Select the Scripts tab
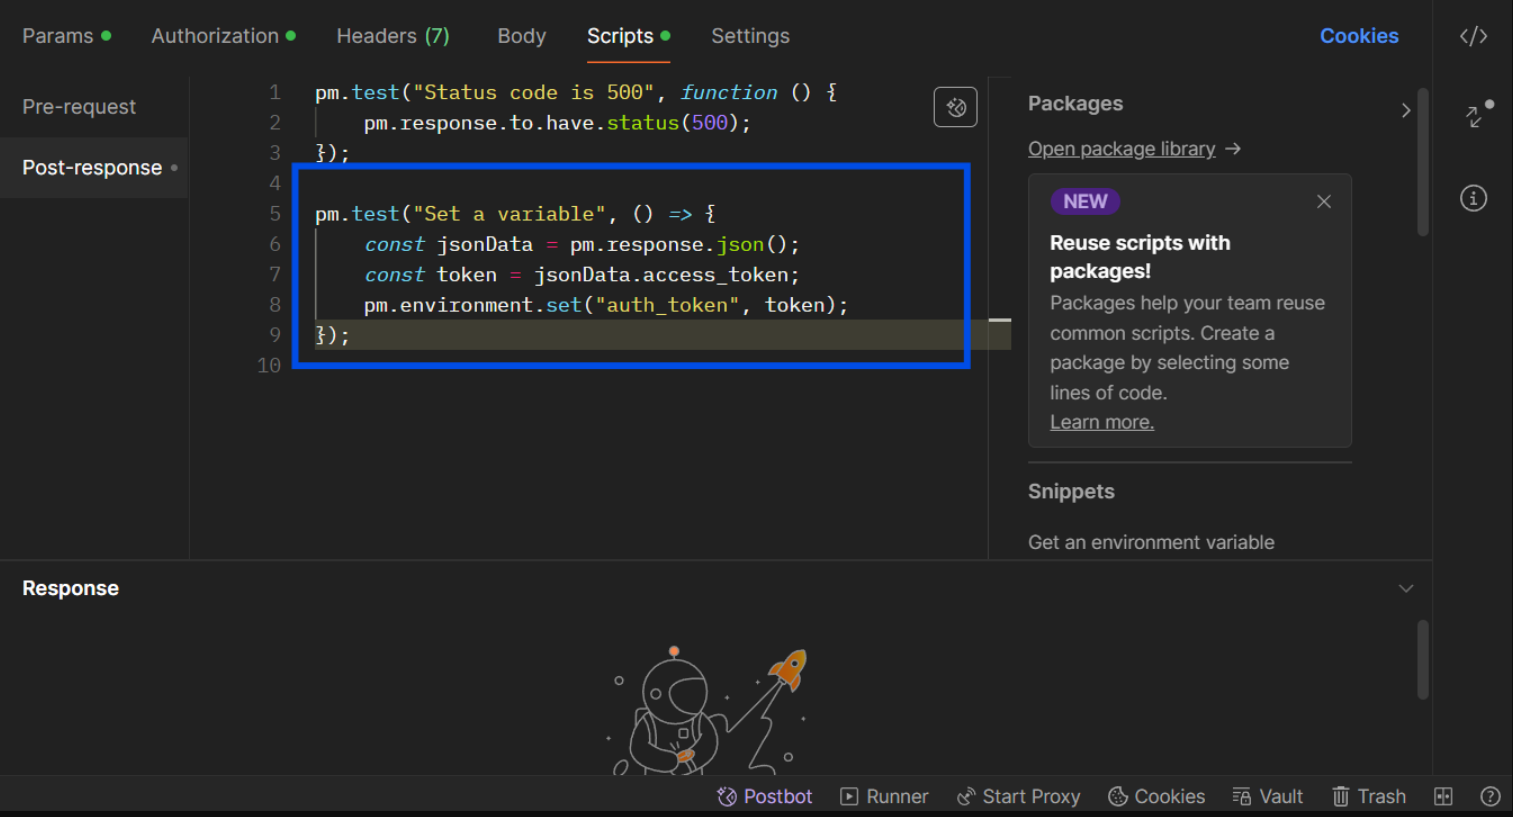 628,36
